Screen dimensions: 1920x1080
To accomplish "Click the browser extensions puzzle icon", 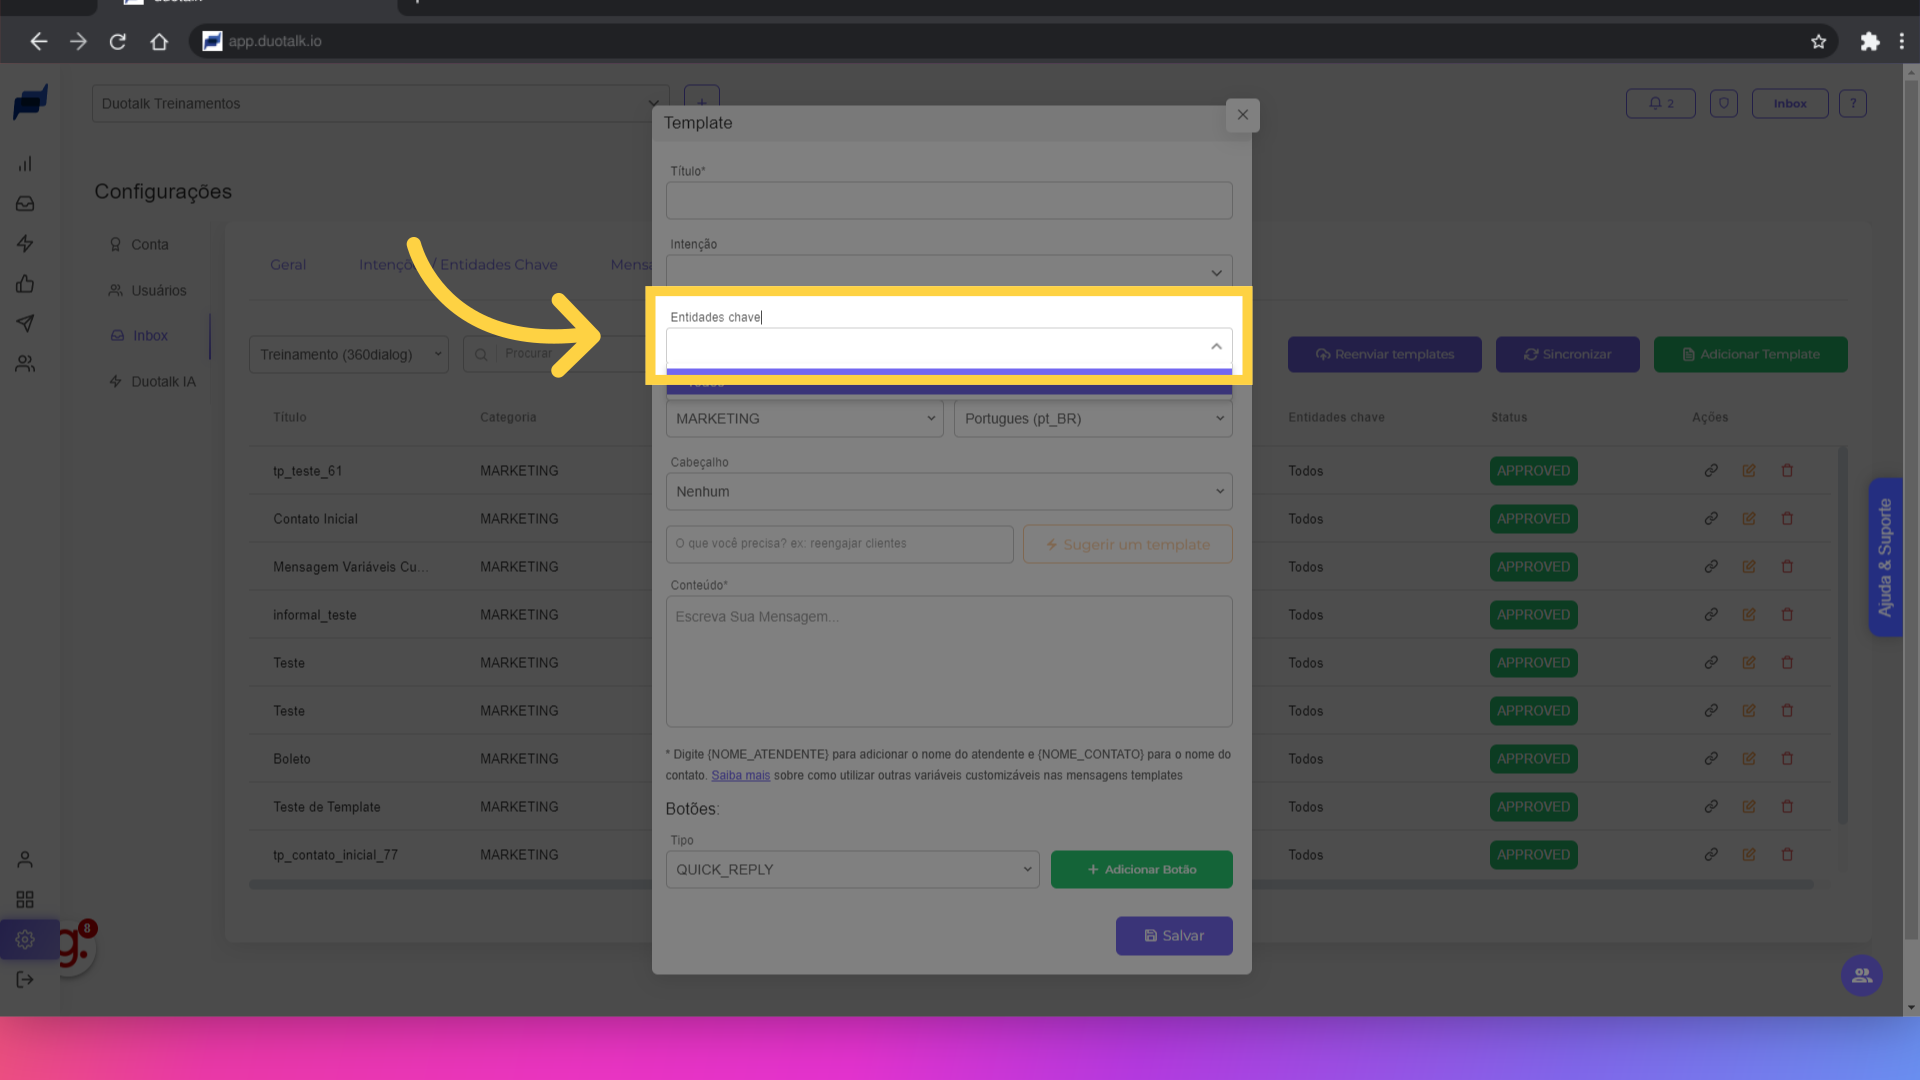I will pos(1869,41).
